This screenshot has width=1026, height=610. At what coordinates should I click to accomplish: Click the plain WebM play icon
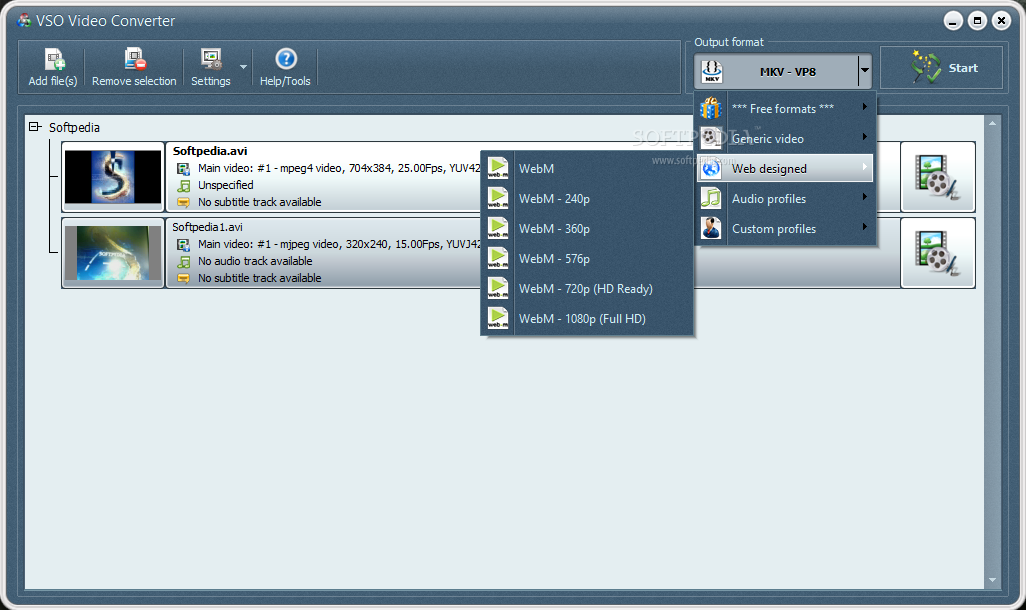pyautogui.click(x=498, y=168)
